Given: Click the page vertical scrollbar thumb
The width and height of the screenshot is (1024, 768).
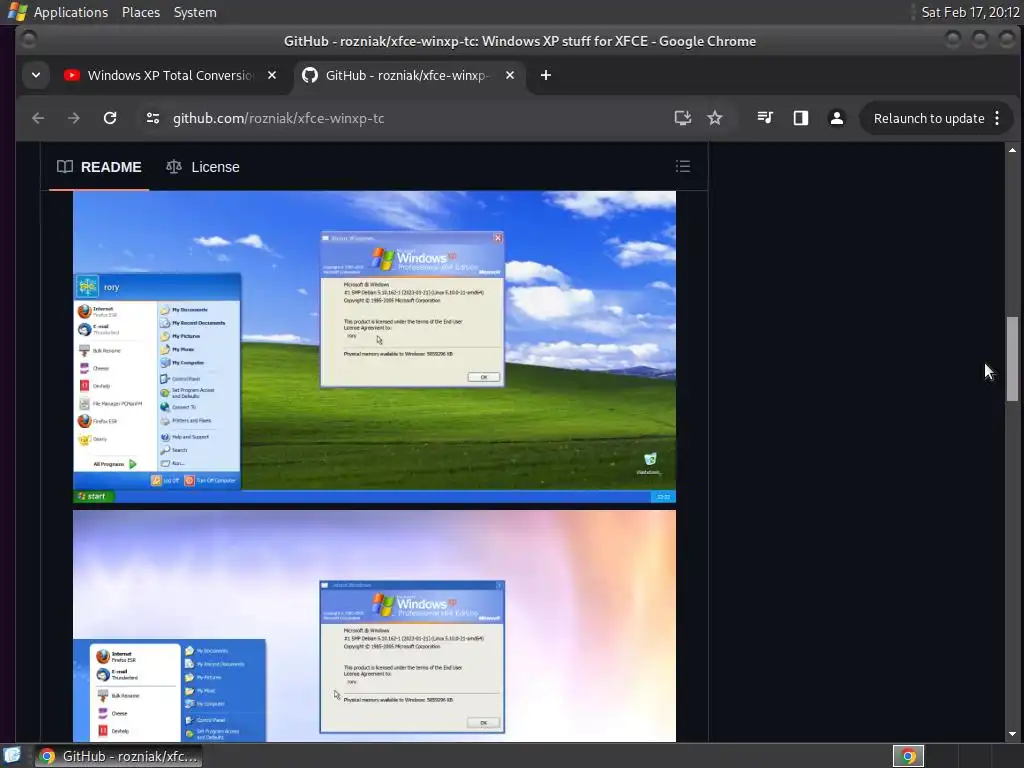Looking at the screenshot, I should [x=1012, y=359].
